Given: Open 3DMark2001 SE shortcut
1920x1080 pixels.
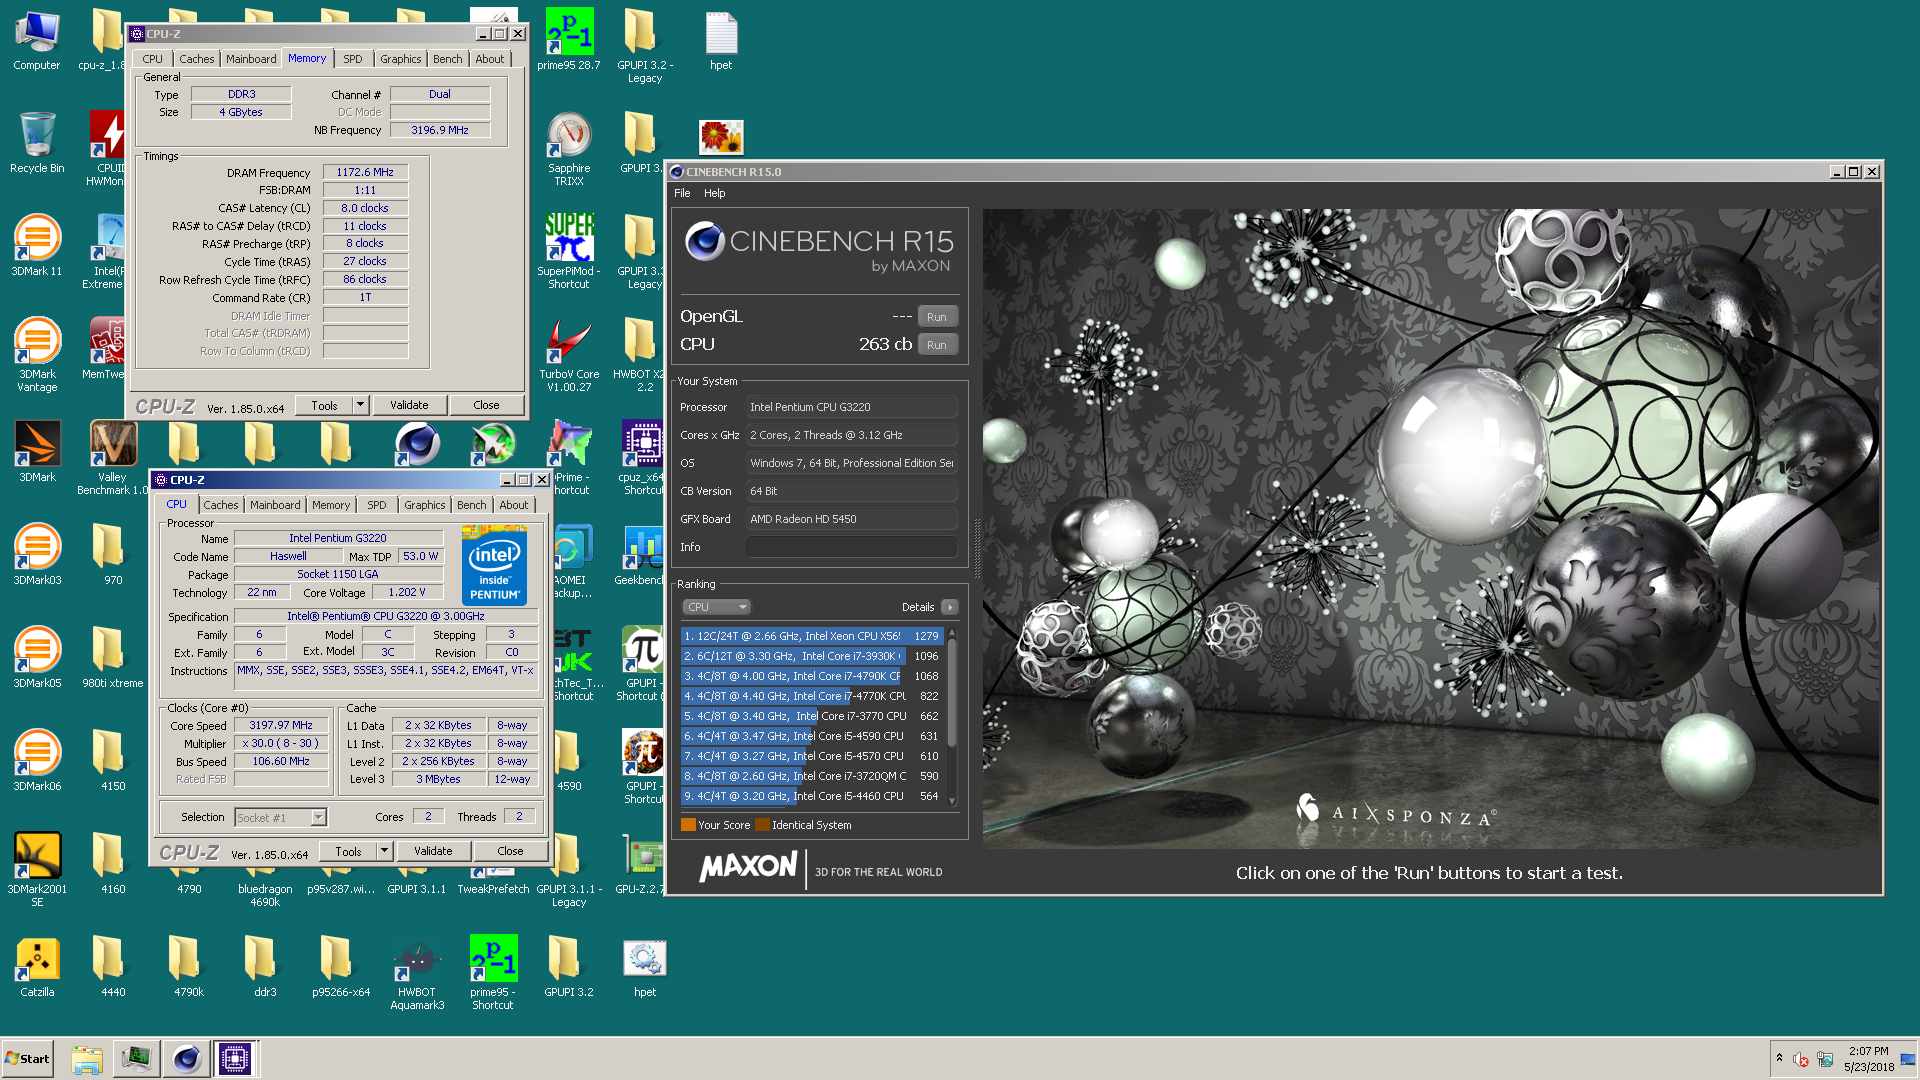Looking at the screenshot, I should tap(37, 868).
